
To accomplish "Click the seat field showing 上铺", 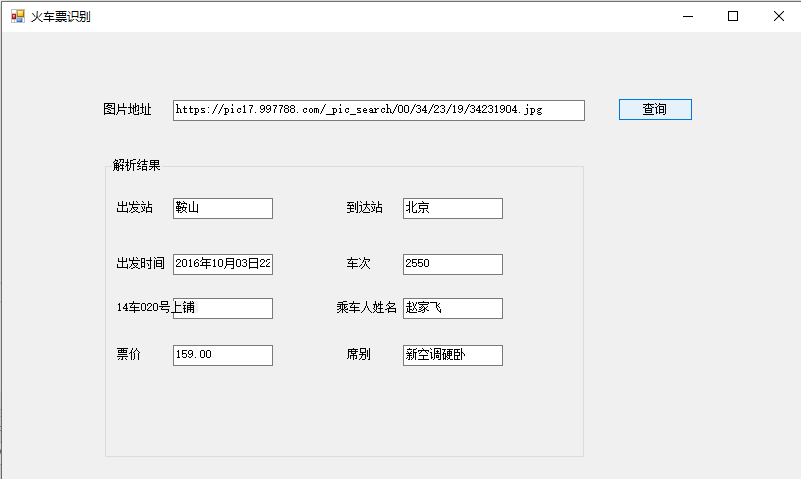I will coord(222,308).
